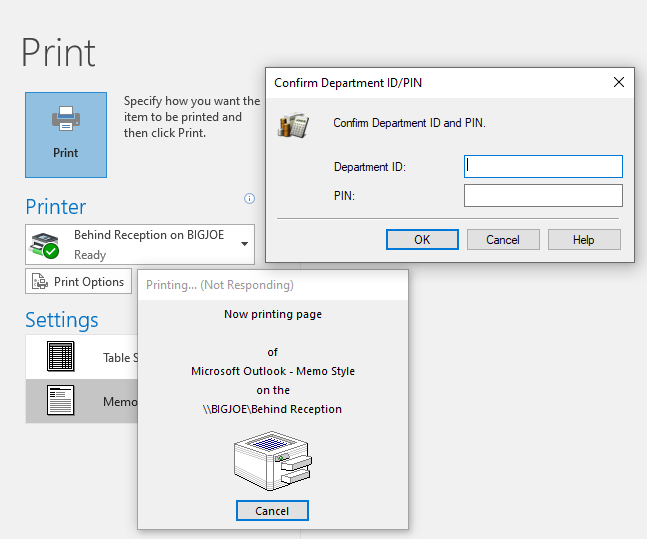
Task: Click the printer illustration in Printing dialog
Action: coord(272,460)
